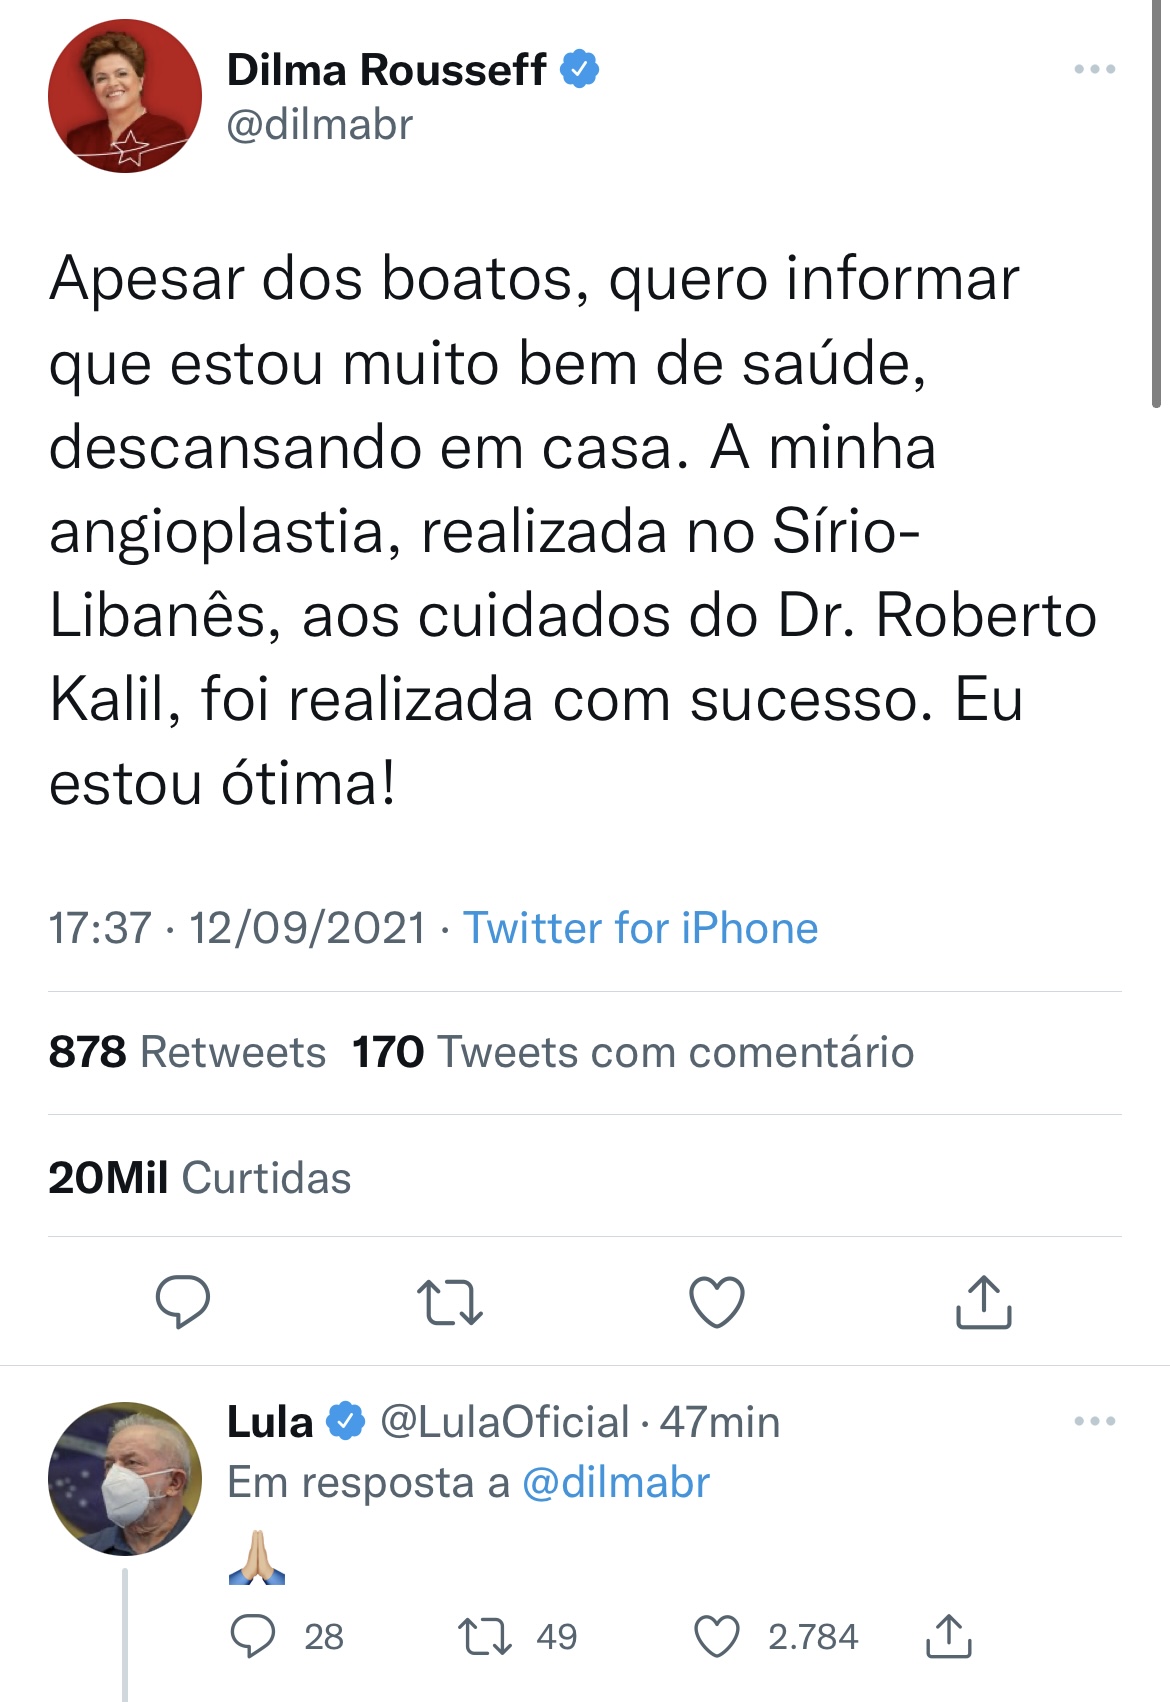Share Dilma's tweet

[x=984, y=1301]
